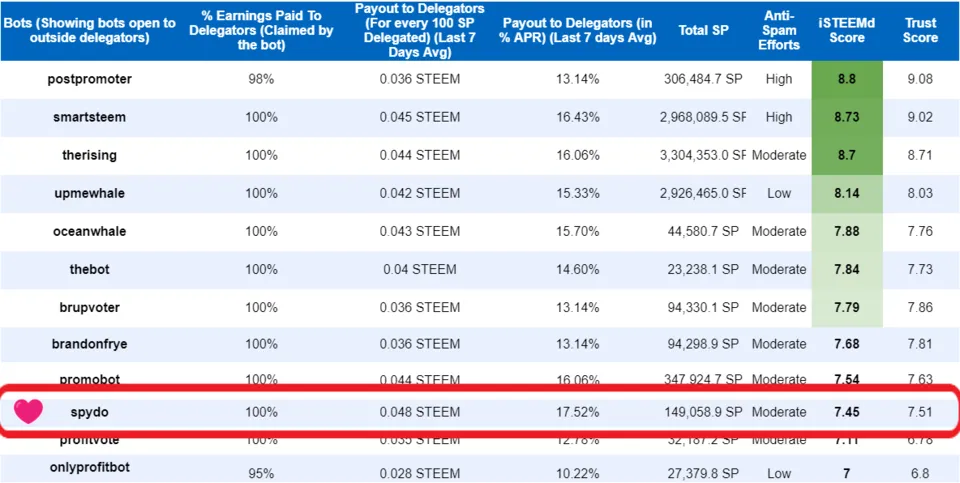Click the onlyprofitbot bot name
Image resolution: width=960 pixels, height=483 pixels.
(x=89, y=466)
